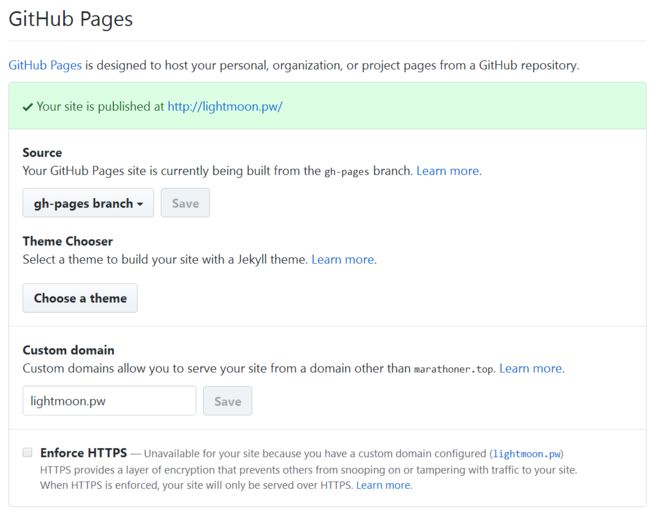Open Learn more link in HTTPS description
The image size is (650, 508).
click(x=384, y=485)
